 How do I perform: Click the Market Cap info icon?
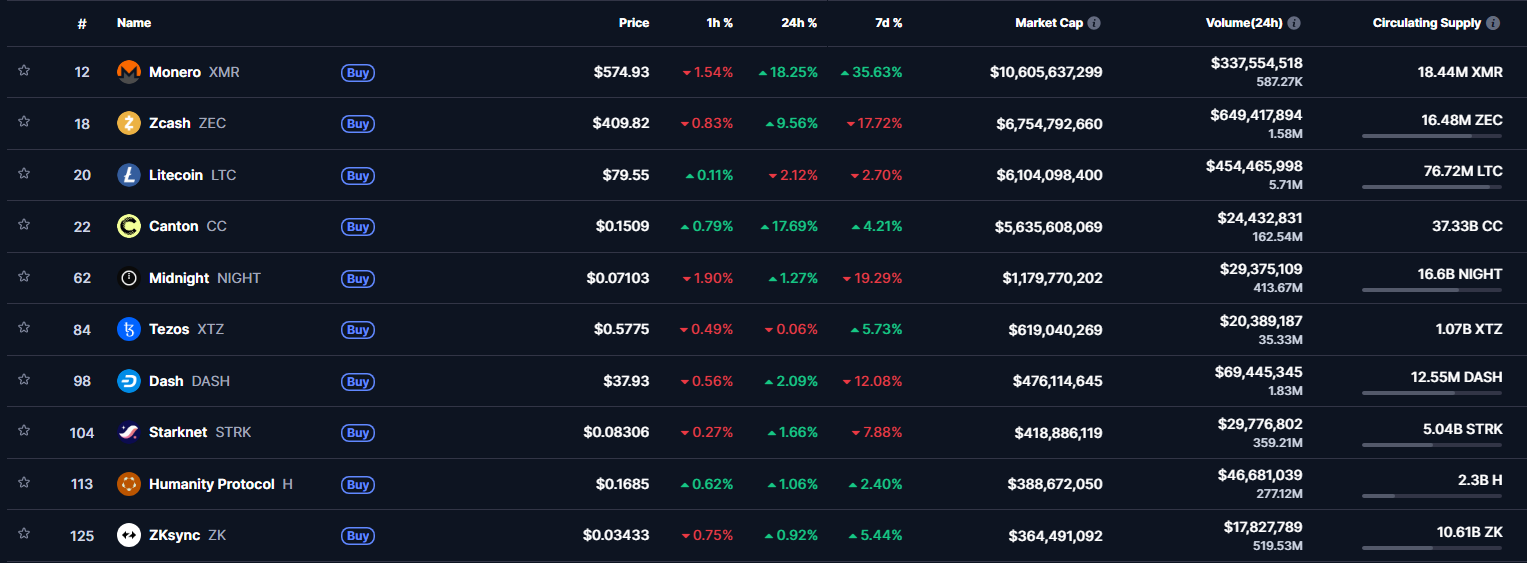pyautogui.click(x=1094, y=23)
